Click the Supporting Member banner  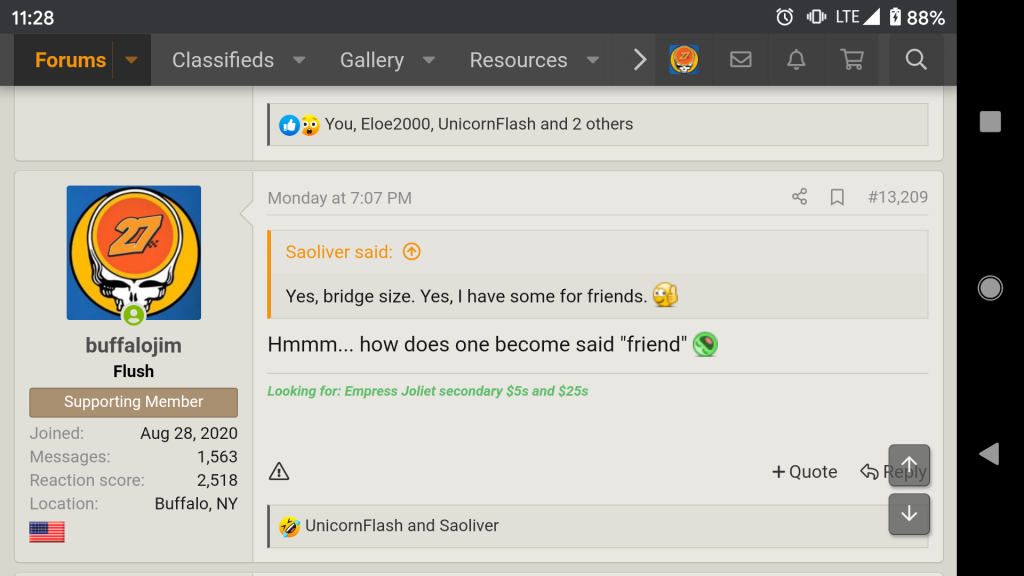[133, 402]
